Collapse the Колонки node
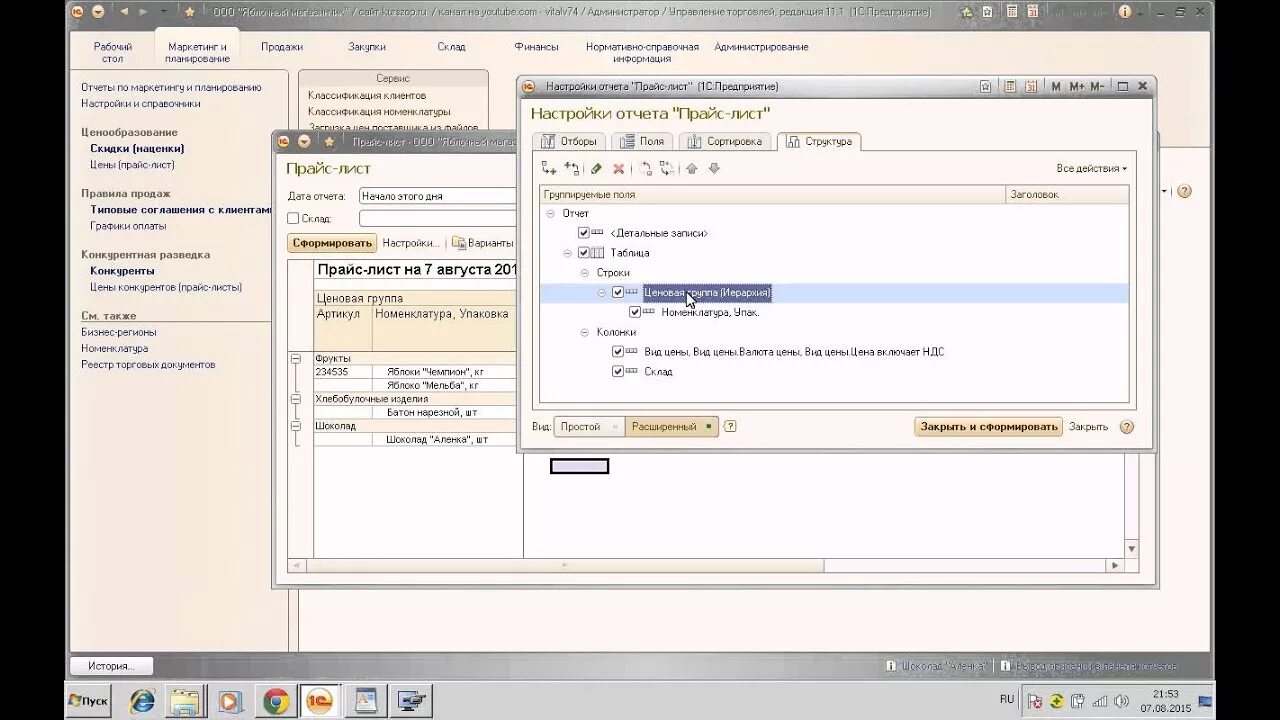The width and height of the screenshot is (1280, 720). click(x=585, y=332)
